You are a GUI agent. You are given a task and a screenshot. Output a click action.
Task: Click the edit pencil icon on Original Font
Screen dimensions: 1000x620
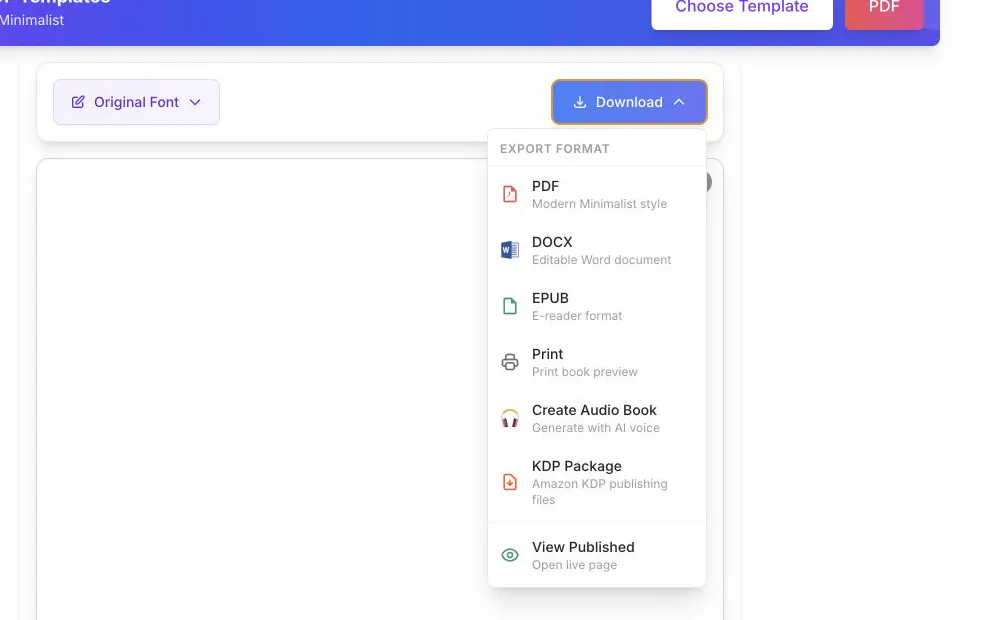[x=78, y=102]
